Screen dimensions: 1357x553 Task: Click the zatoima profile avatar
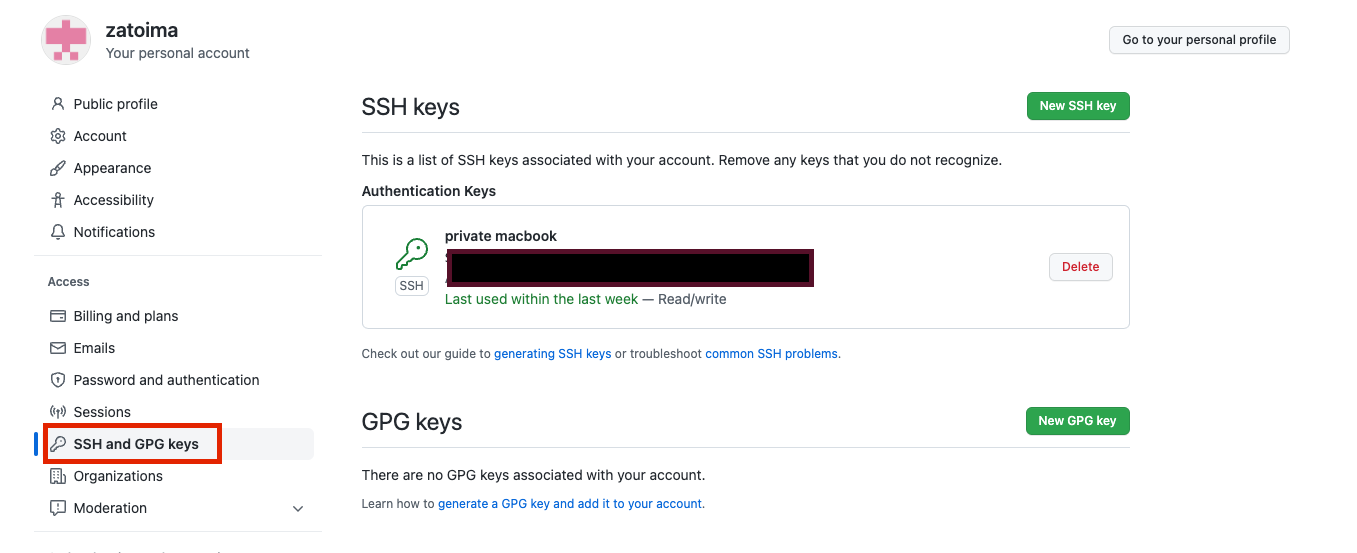click(x=66, y=40)
